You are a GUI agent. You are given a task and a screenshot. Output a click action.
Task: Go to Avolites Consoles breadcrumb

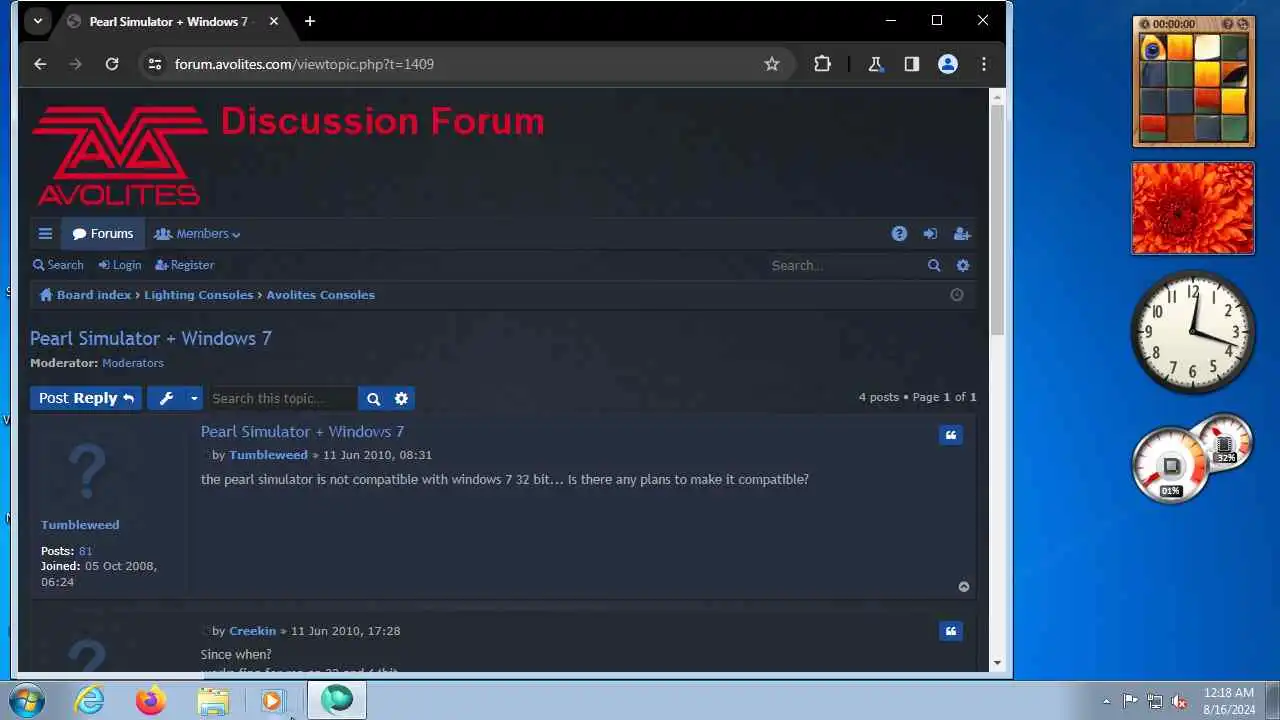(x=321, y=295)
